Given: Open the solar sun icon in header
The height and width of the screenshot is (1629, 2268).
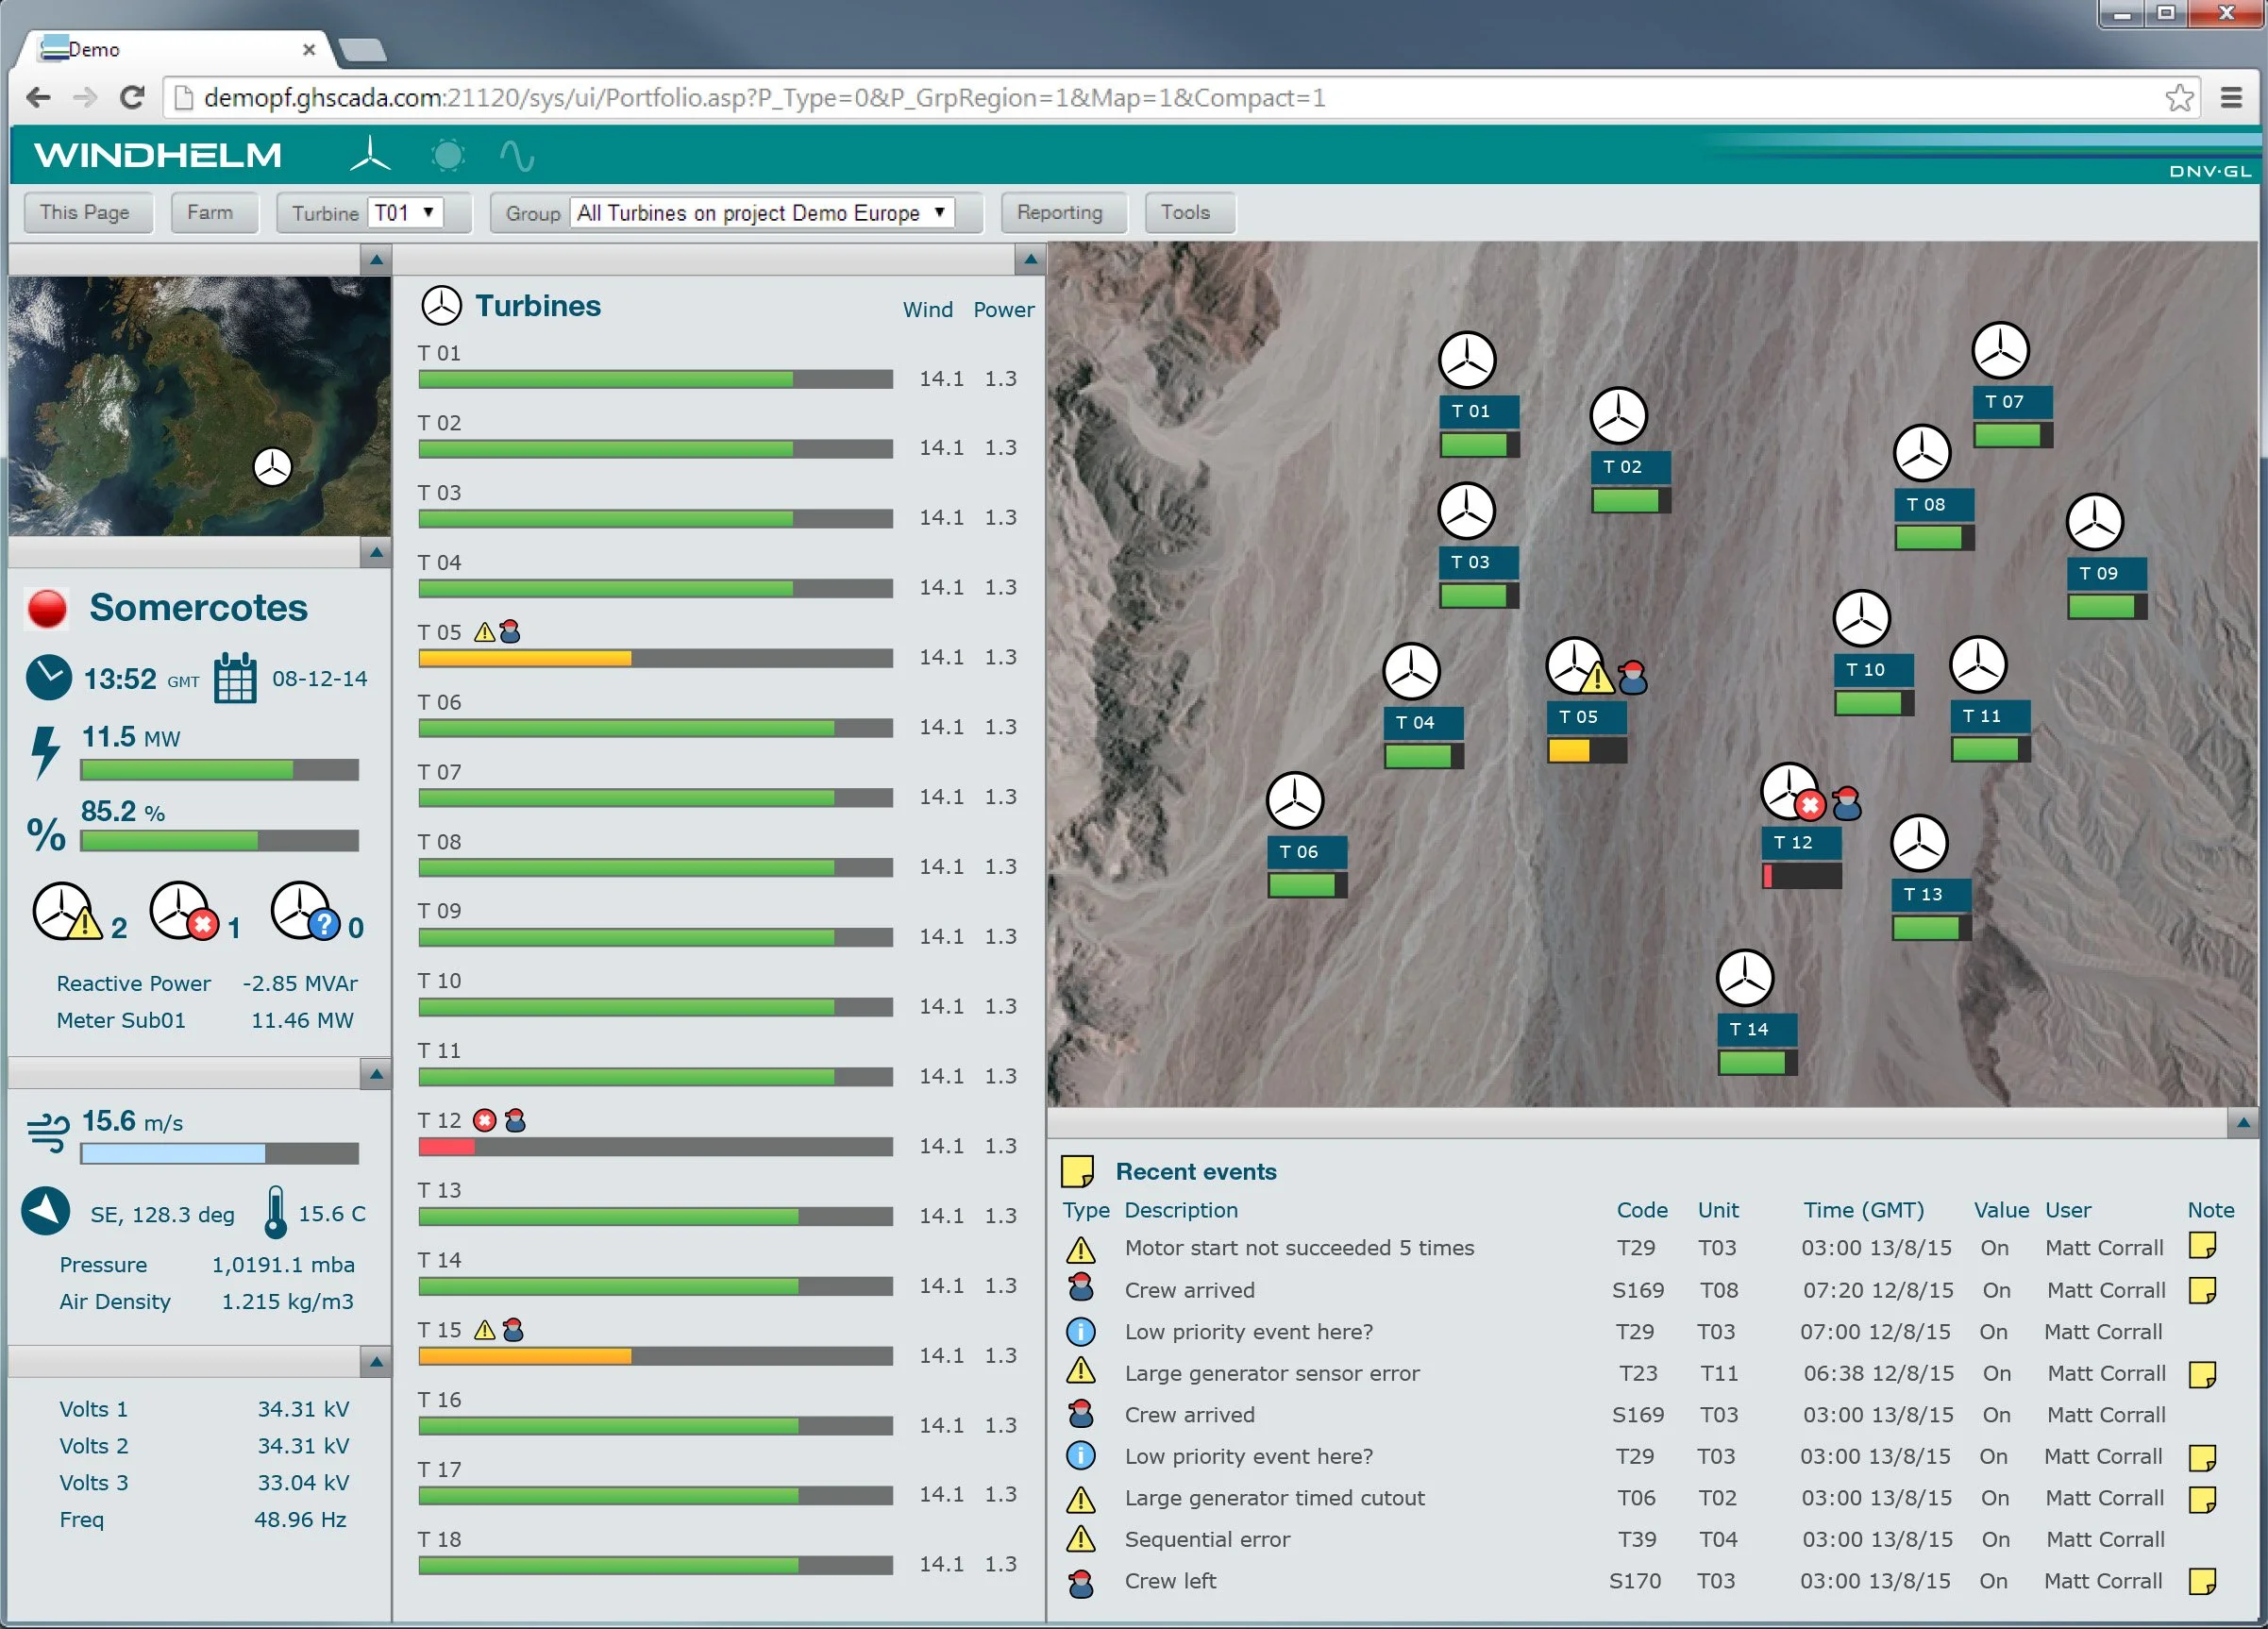Looking at the screenshot, I should click(447, 155).
